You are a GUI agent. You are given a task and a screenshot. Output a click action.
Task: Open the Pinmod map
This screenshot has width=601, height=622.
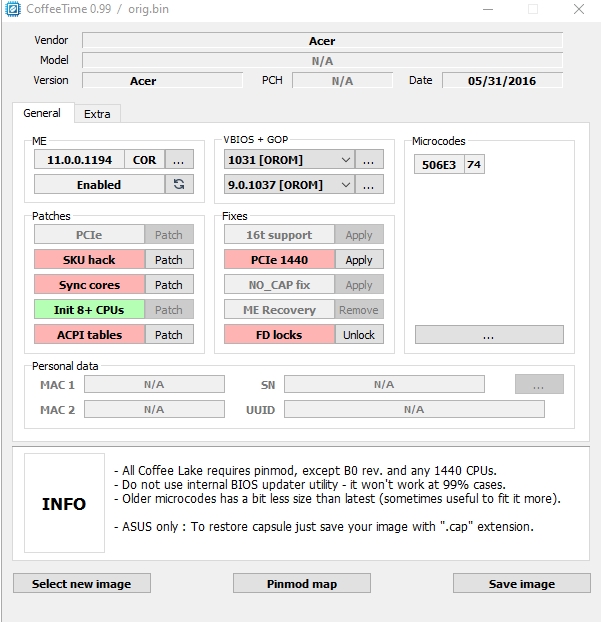click(x=302, y=583)
